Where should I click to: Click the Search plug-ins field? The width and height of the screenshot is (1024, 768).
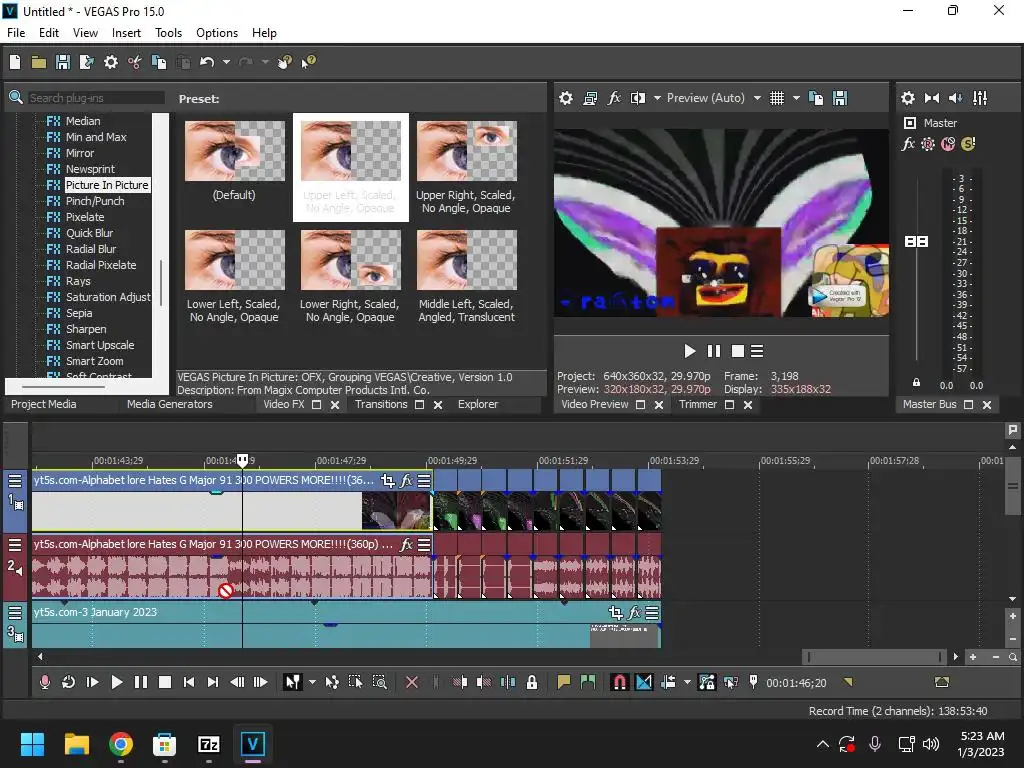click(x=96, y=98)
